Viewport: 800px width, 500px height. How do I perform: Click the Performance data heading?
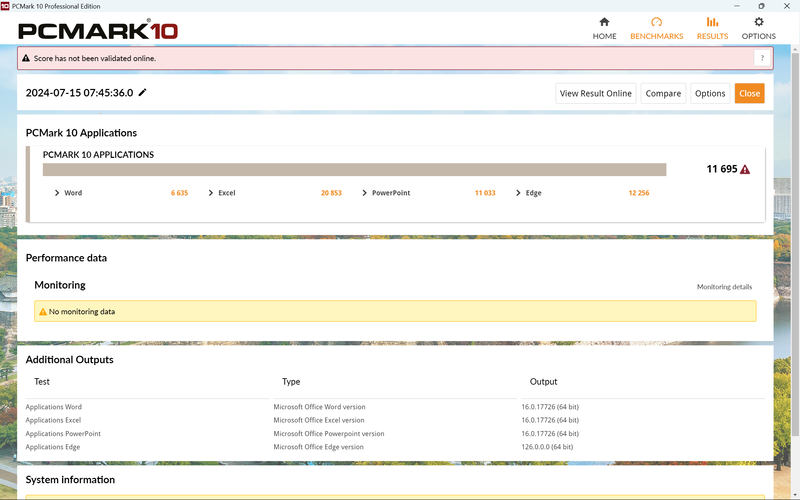point(66,258)
